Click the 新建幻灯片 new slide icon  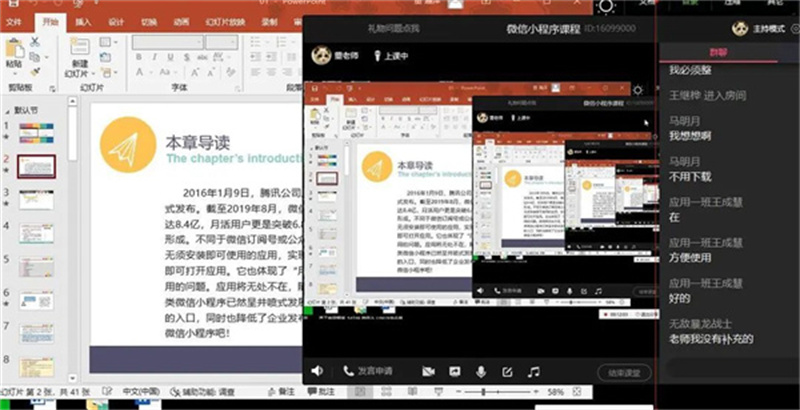(80, 48)
